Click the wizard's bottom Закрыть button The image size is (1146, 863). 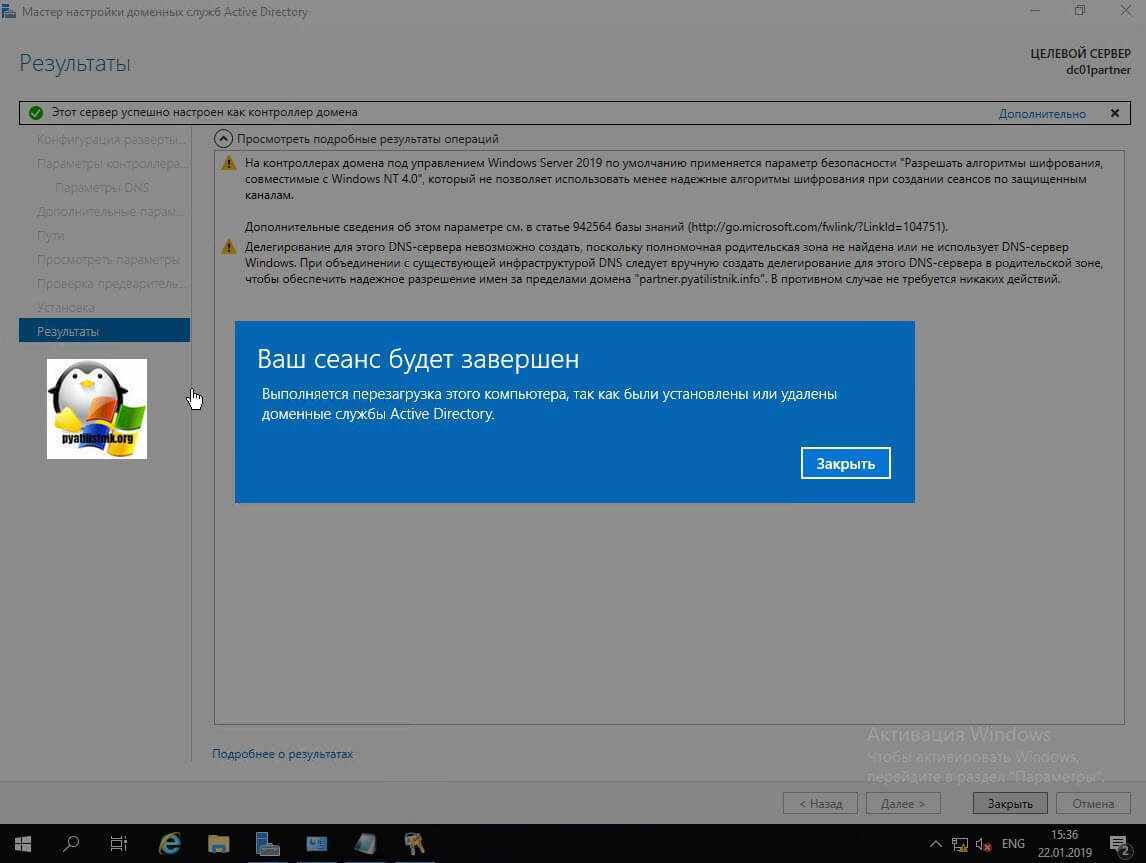[x=1010, y=803]
